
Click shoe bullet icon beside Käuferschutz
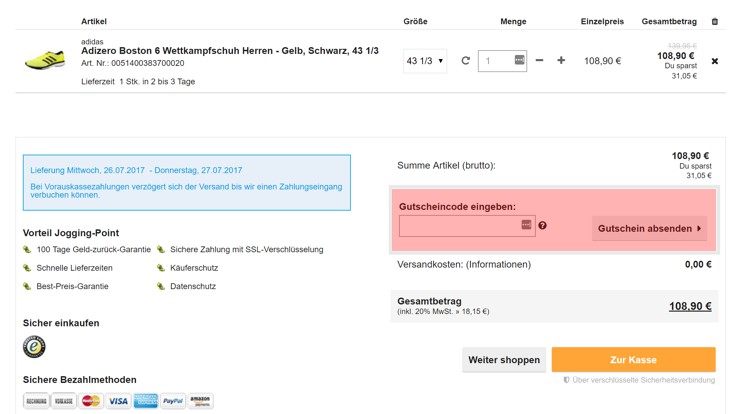point(161,268)
